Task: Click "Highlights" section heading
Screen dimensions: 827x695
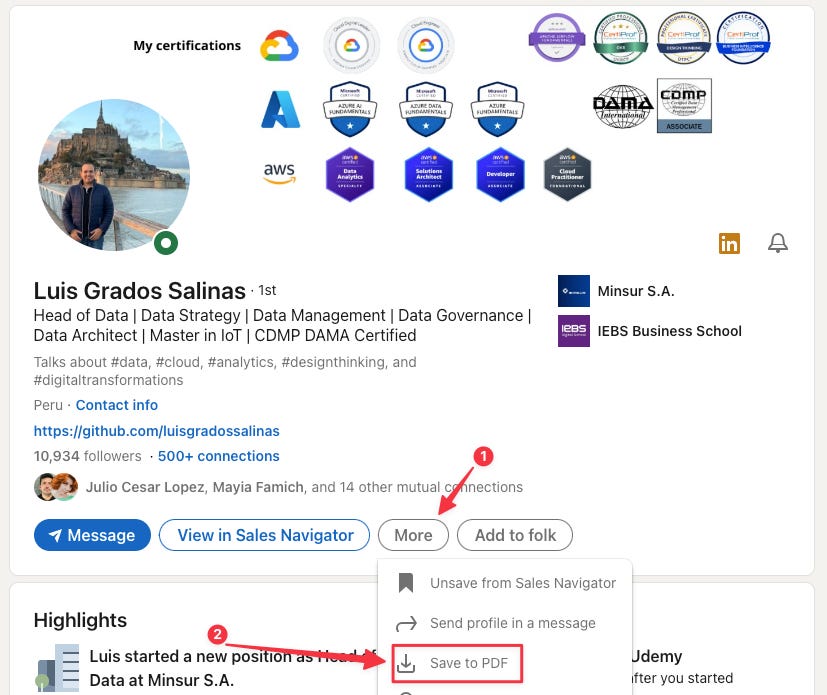Action: tap(80, 620)
